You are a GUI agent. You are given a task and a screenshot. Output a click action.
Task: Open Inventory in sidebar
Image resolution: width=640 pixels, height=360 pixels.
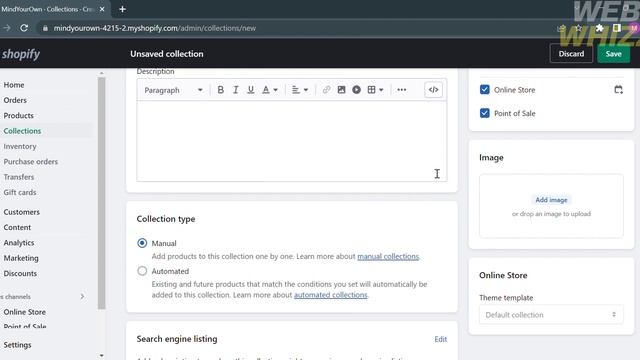[20, 146]
